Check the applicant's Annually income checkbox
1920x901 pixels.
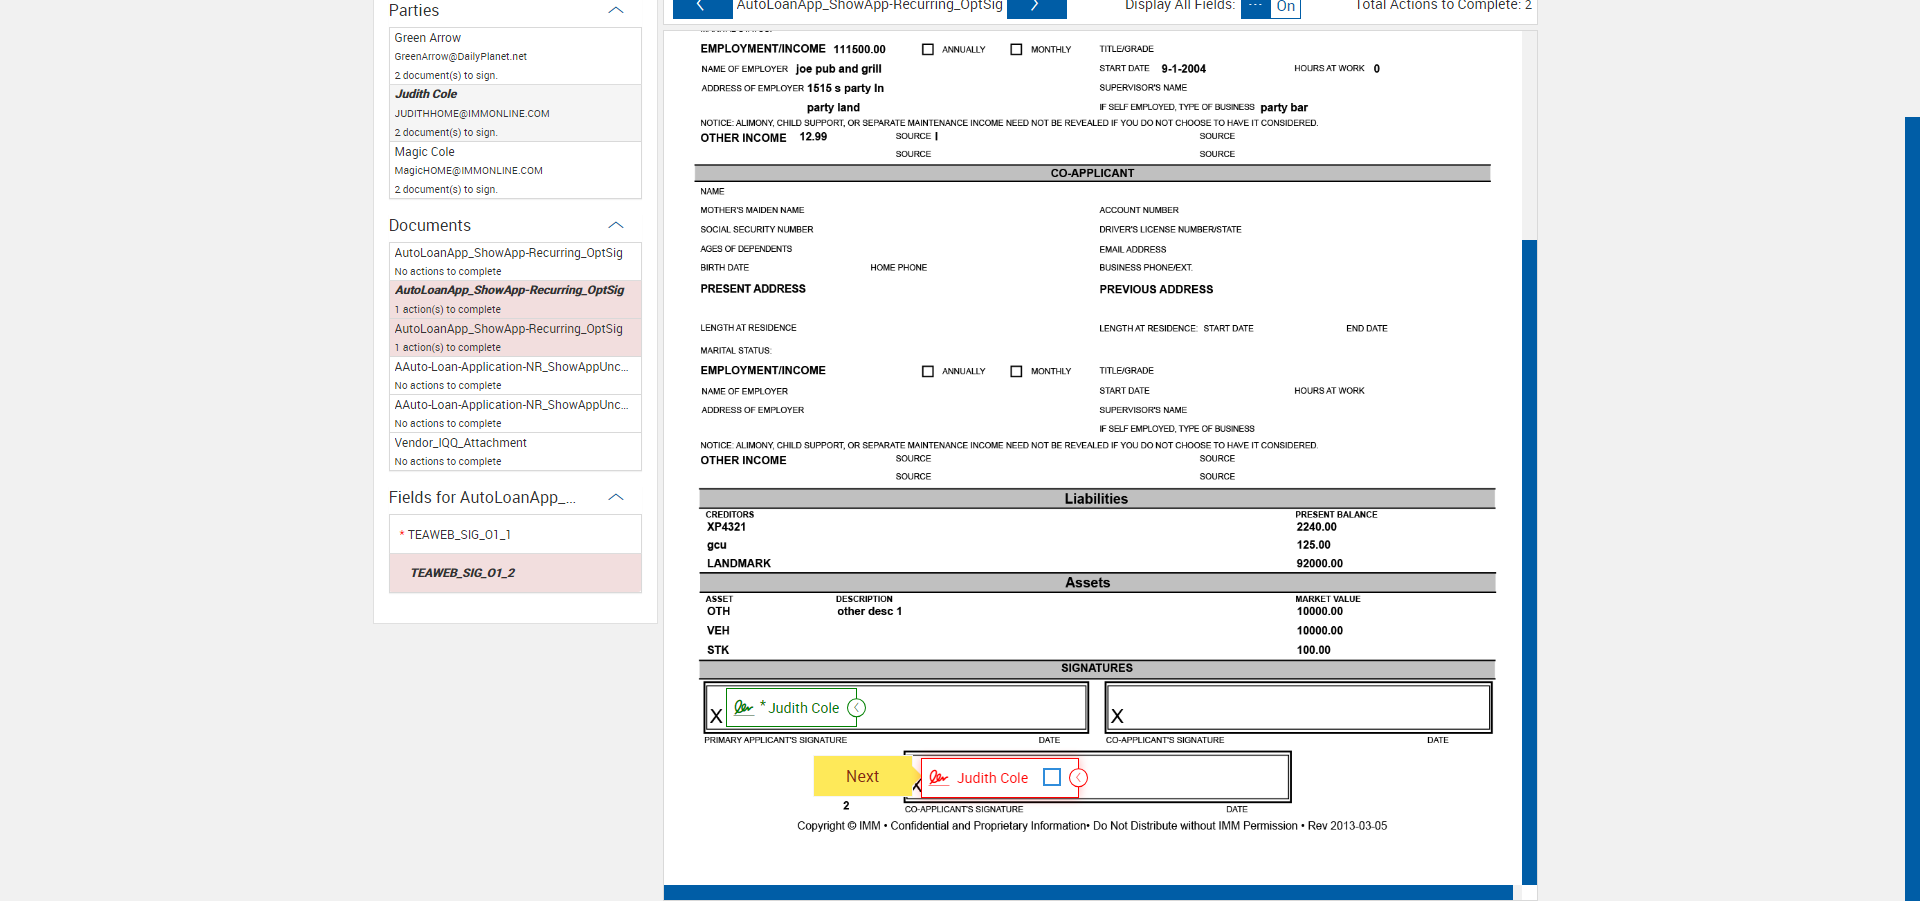(x=928, y=49)
